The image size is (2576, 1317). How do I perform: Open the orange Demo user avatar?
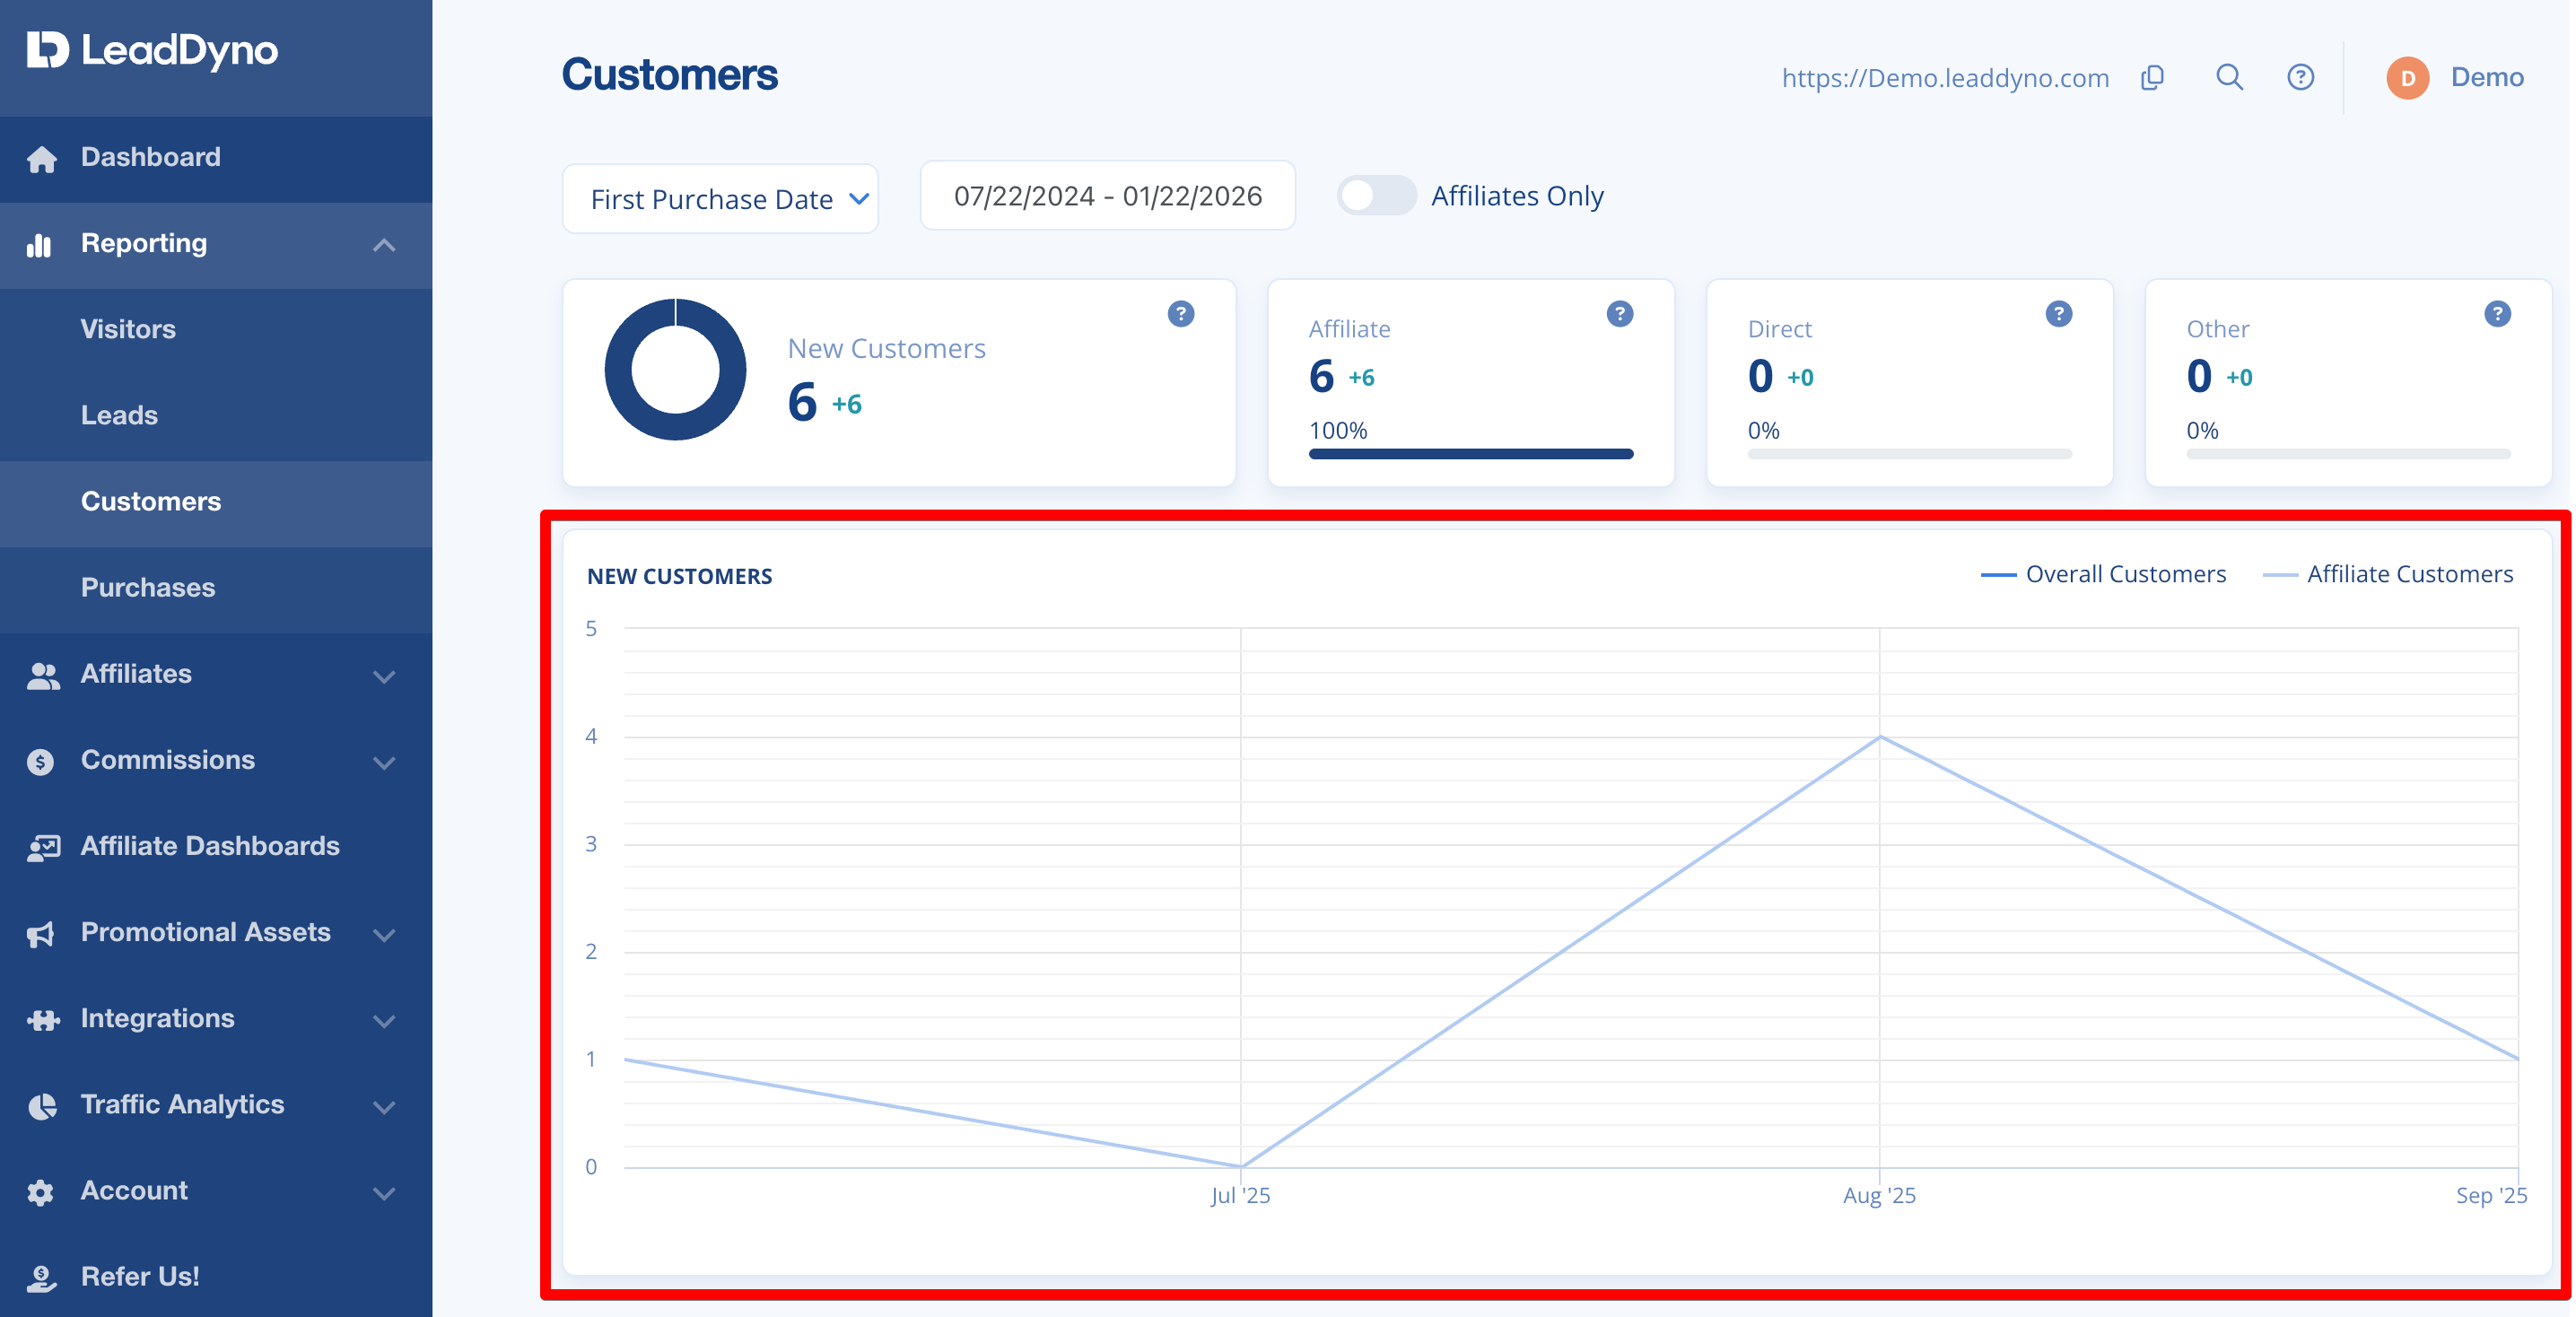pos(2407,78)
